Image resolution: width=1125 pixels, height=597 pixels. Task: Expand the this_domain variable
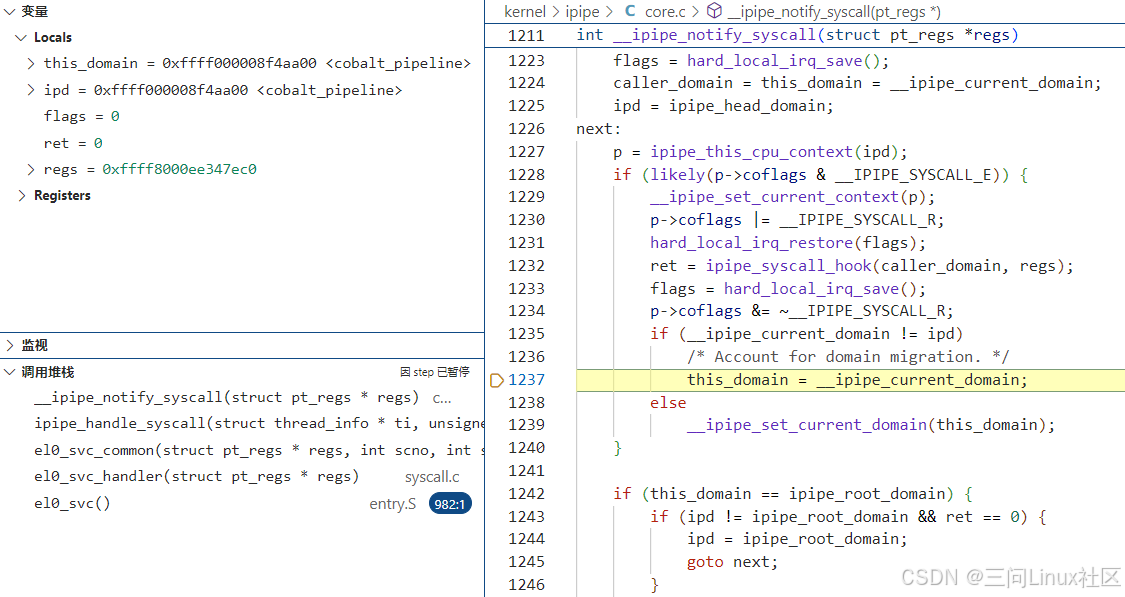pos(30,64)
